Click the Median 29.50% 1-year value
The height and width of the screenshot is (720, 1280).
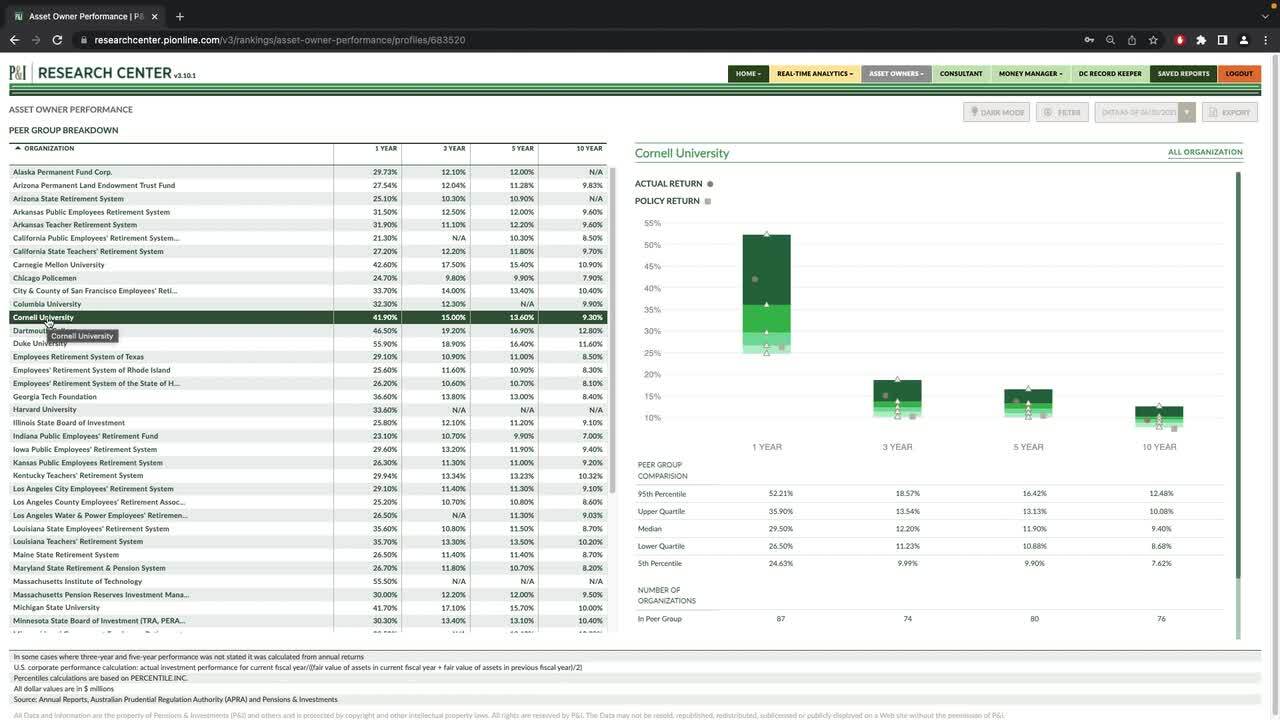(x=781, y=529)
